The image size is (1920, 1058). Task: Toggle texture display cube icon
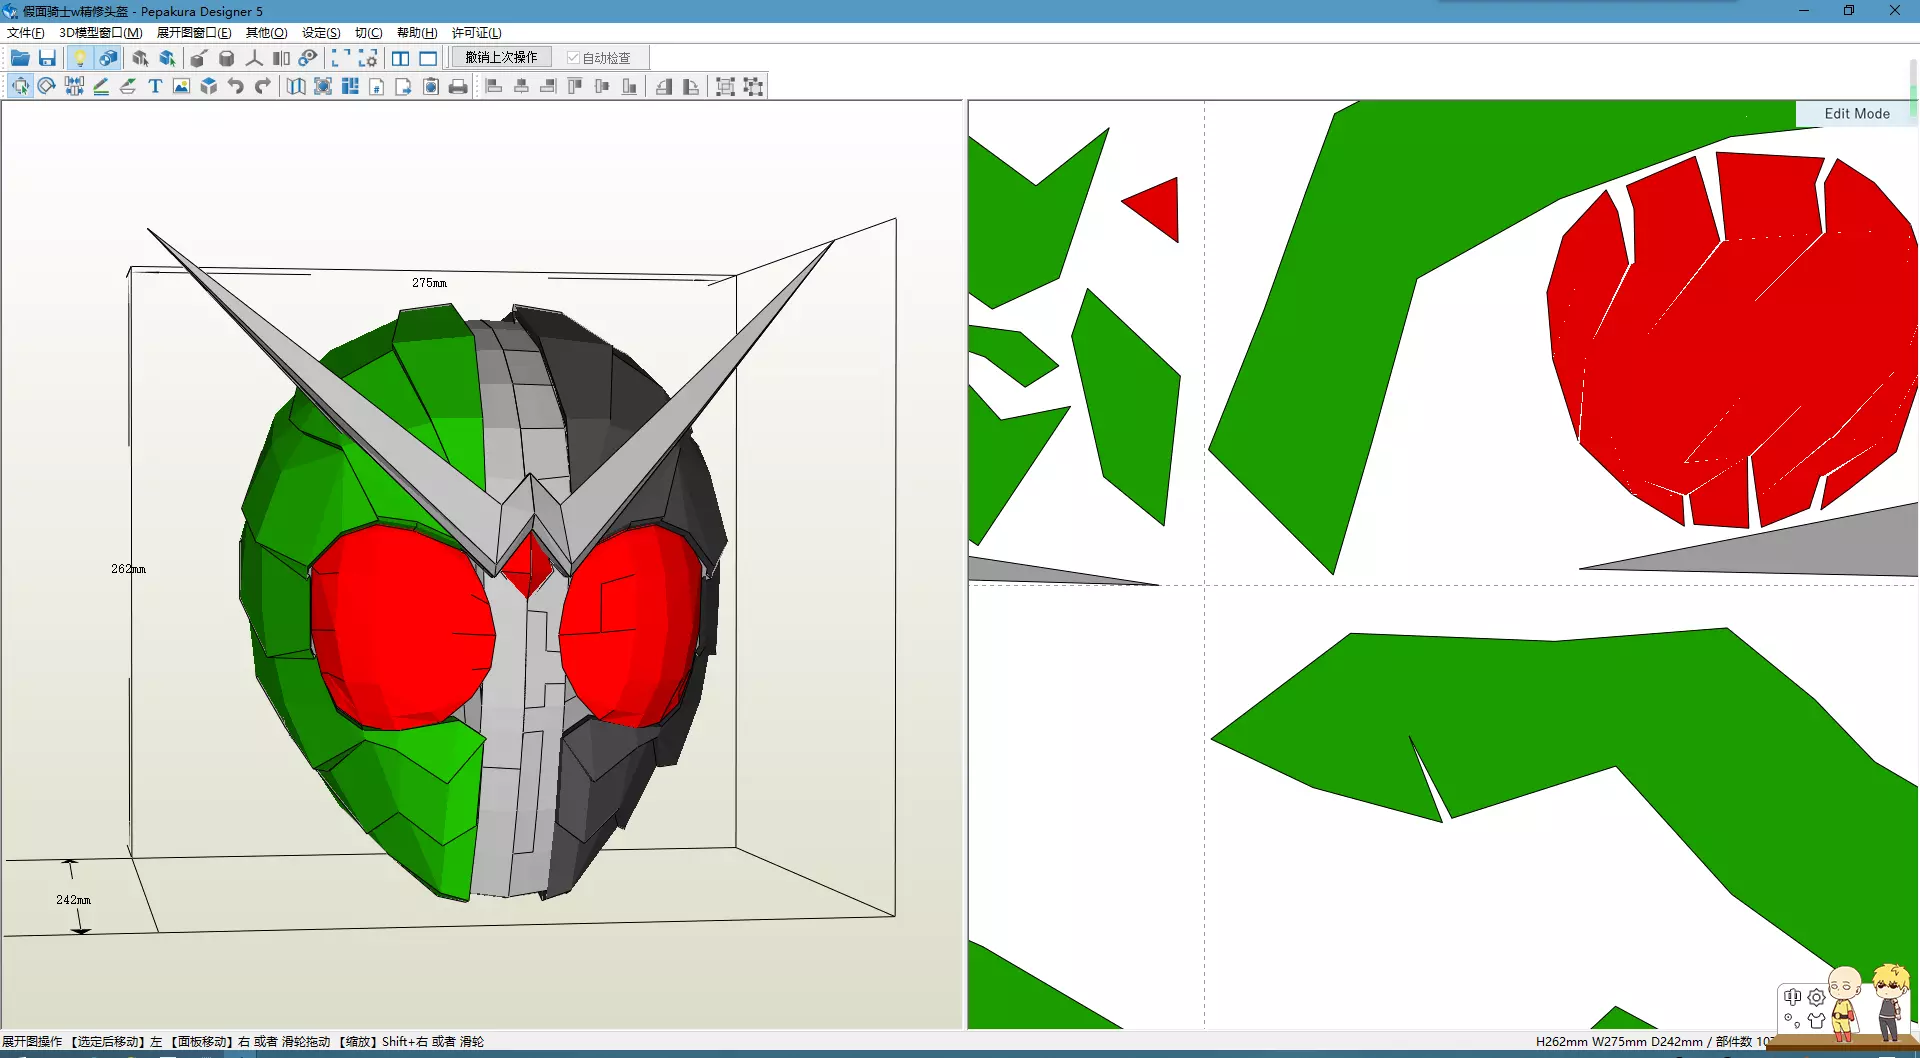(108, 58)
